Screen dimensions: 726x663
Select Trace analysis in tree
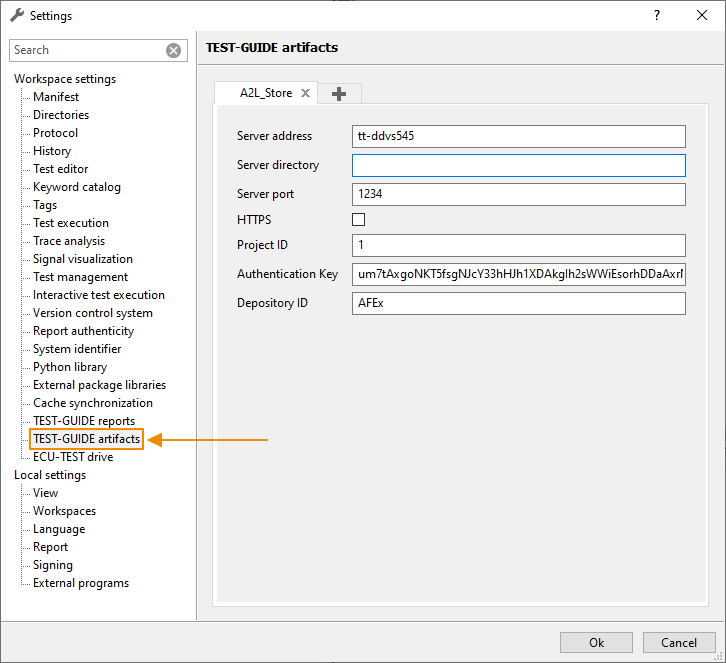click(69, 241)
